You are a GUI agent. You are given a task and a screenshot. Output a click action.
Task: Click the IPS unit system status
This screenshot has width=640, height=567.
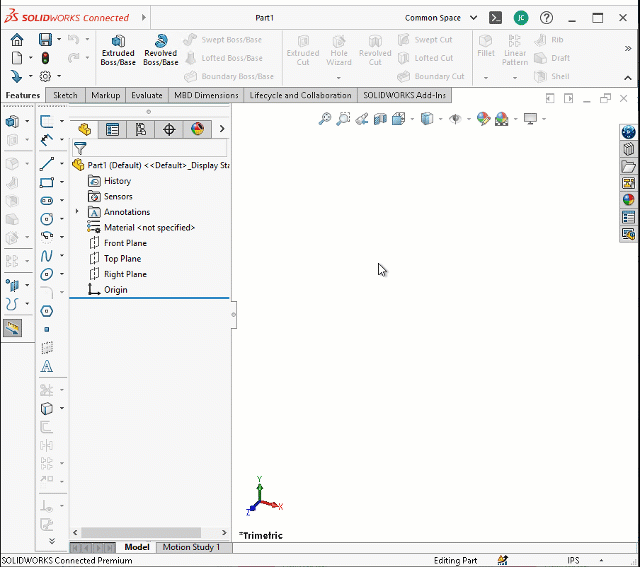[x=573, y=560]
